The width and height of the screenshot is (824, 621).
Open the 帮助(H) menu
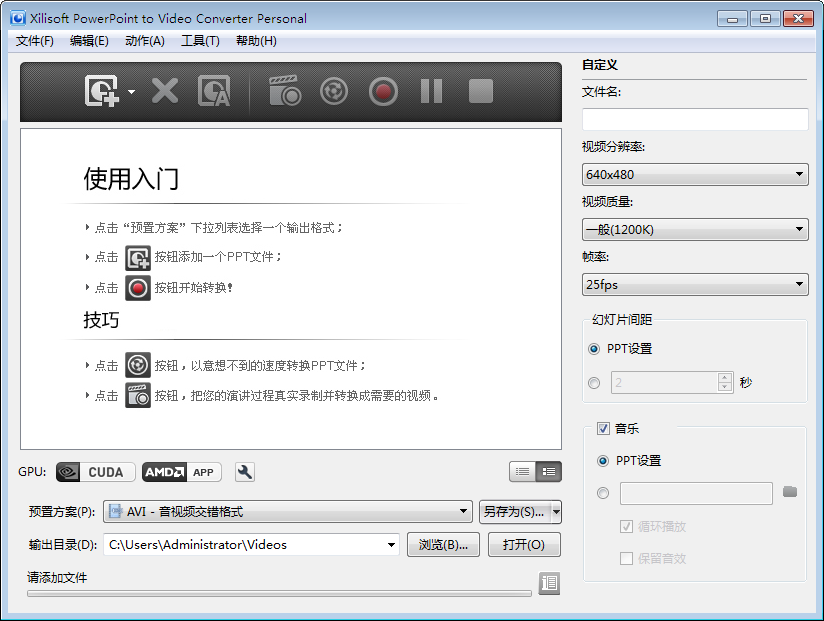tap(256, 41)
